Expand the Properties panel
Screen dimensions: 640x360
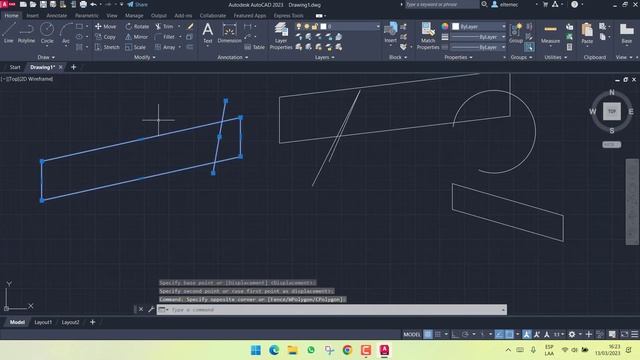pos(458,58)
